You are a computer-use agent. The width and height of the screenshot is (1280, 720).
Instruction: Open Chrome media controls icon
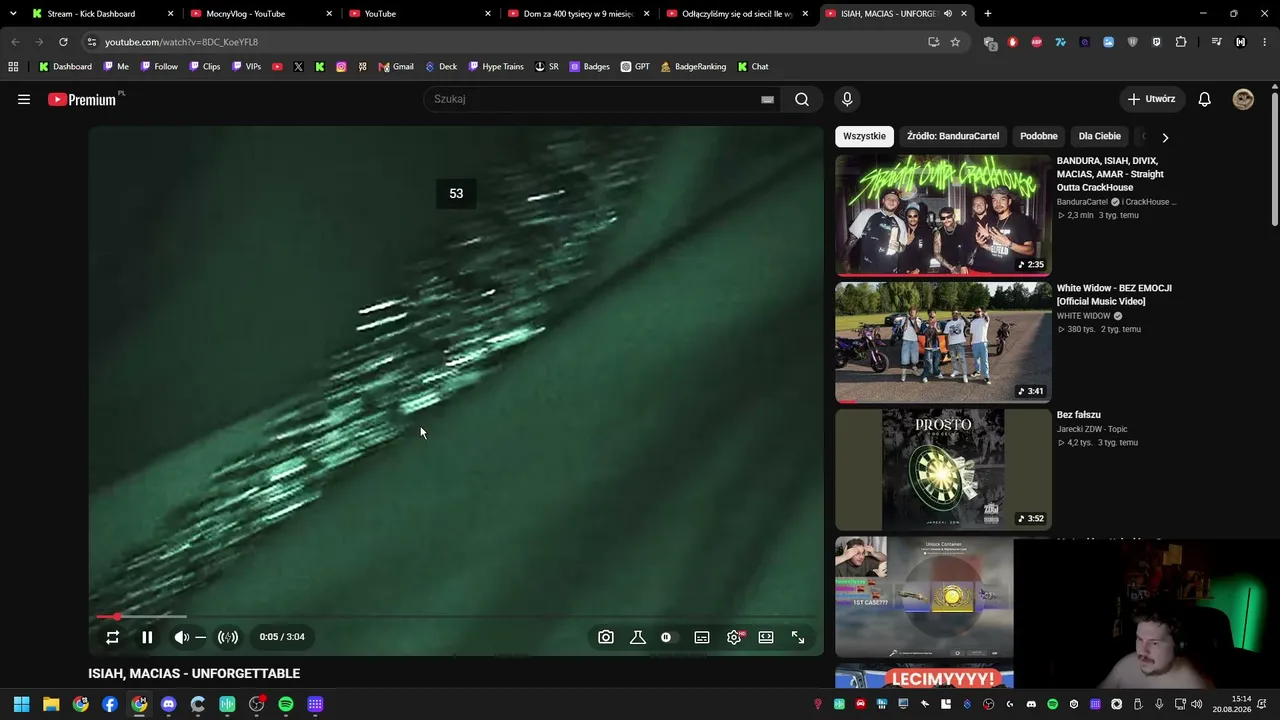click(1216, 42)
